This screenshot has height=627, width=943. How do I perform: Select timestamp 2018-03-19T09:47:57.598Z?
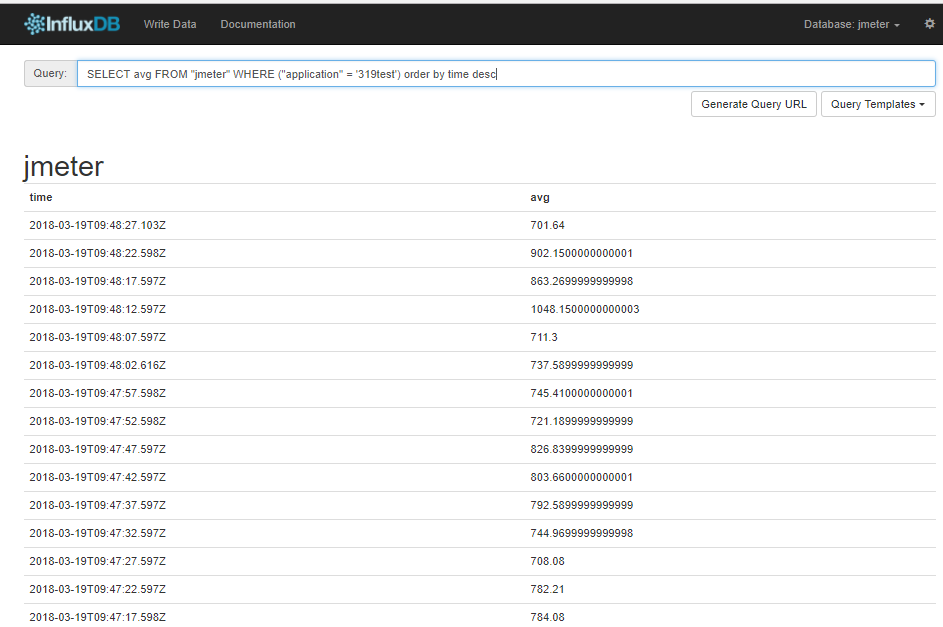click(97, 393)
